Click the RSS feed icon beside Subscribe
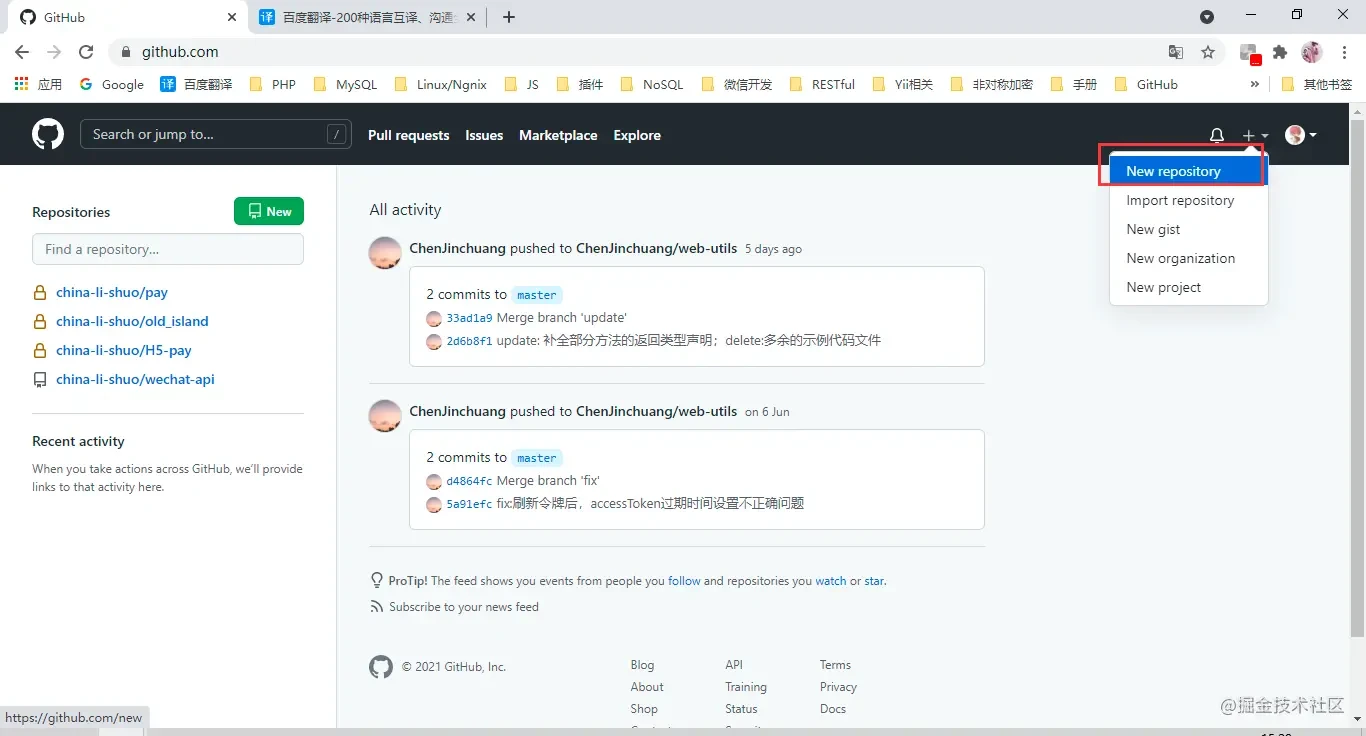Screen dimensions: 1366x736 tap(376, 607)
